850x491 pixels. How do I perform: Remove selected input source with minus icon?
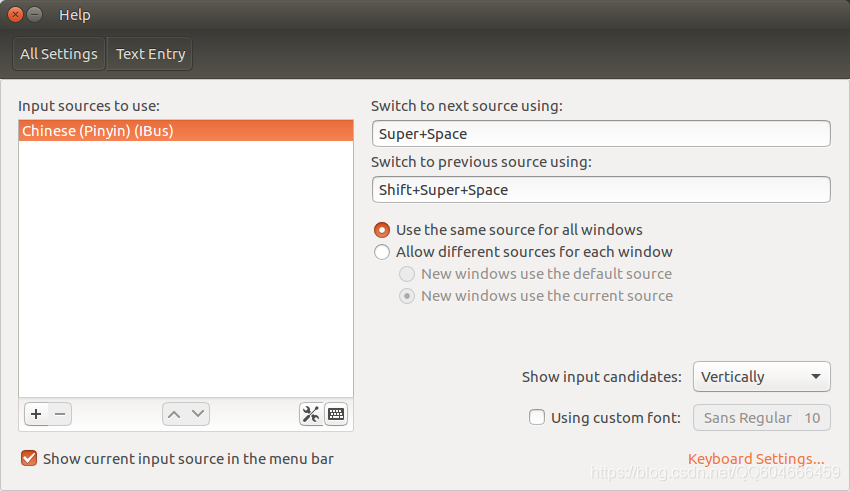(x=60, y=414)
